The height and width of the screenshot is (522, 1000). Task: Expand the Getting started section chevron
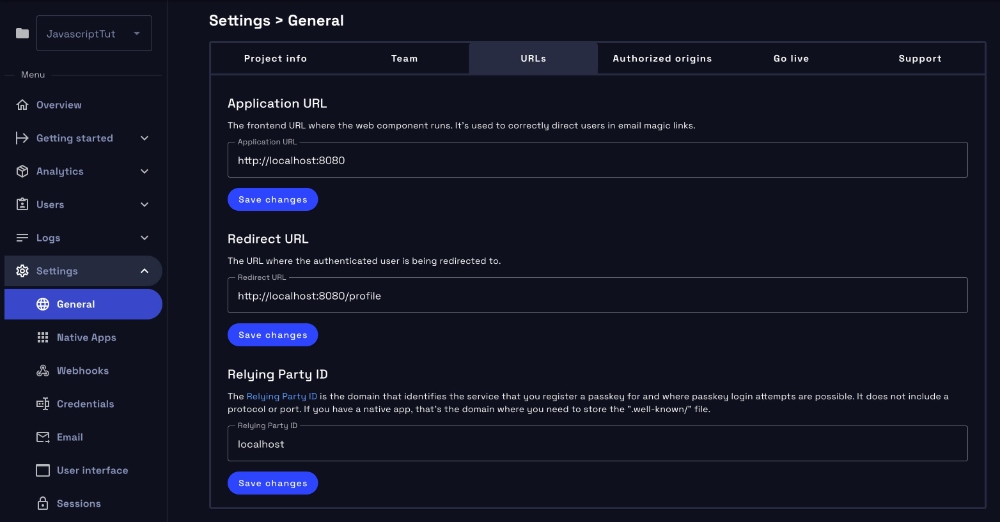coord(144,138)
